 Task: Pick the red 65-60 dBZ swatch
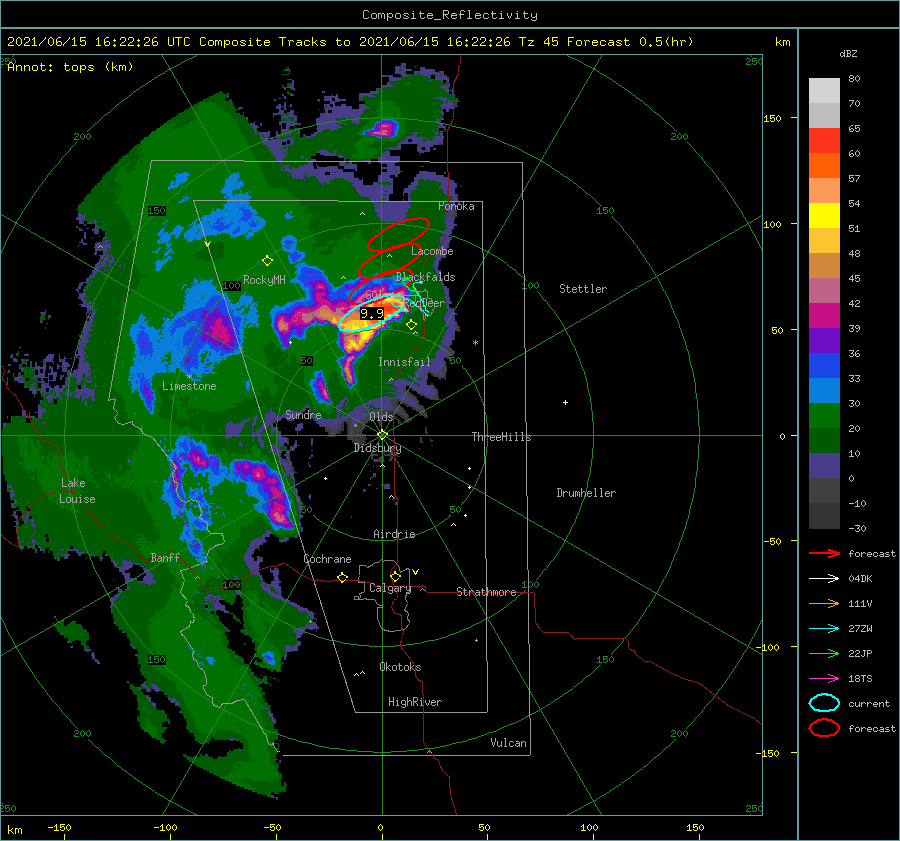(824, 141)
